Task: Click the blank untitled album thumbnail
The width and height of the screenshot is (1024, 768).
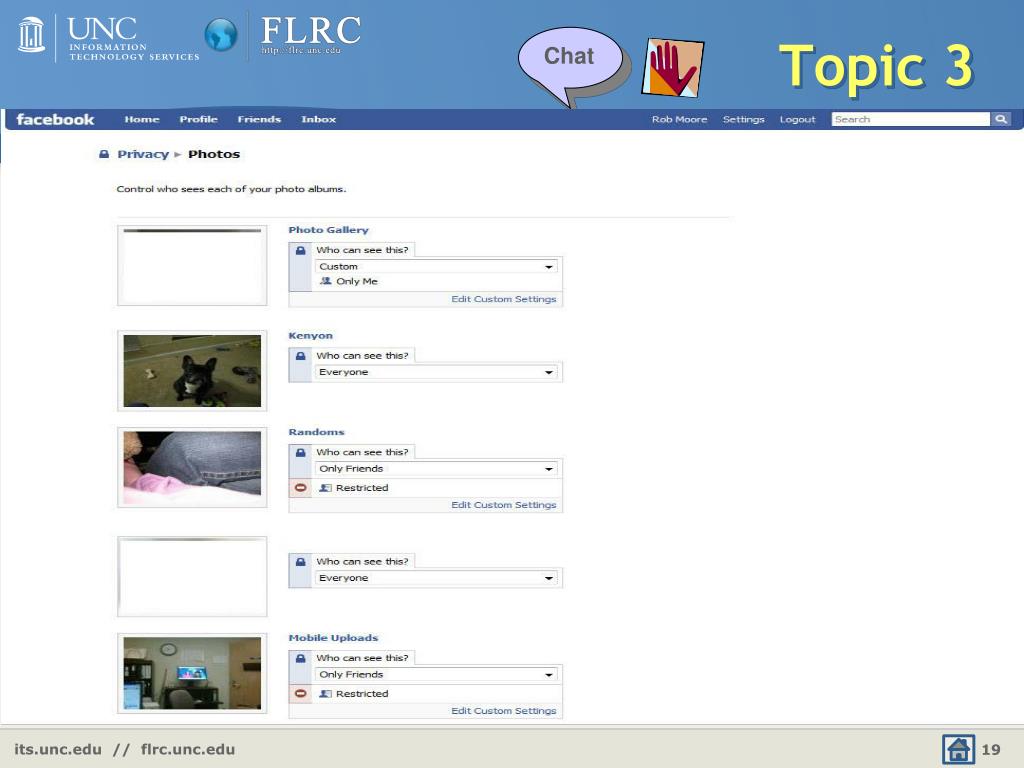Action: [192, 577]
